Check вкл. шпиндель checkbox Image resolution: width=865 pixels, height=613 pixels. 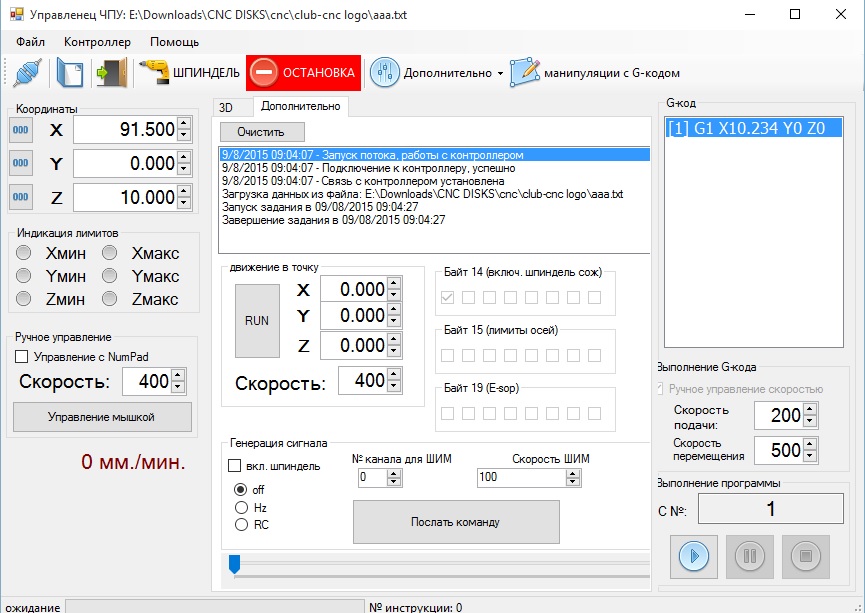[234, 466]
